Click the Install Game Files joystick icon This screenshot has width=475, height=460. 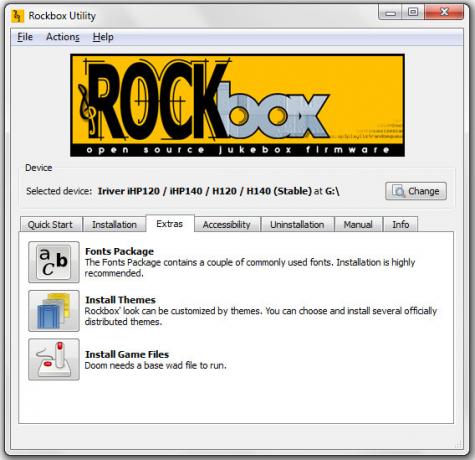coord(54,359)
